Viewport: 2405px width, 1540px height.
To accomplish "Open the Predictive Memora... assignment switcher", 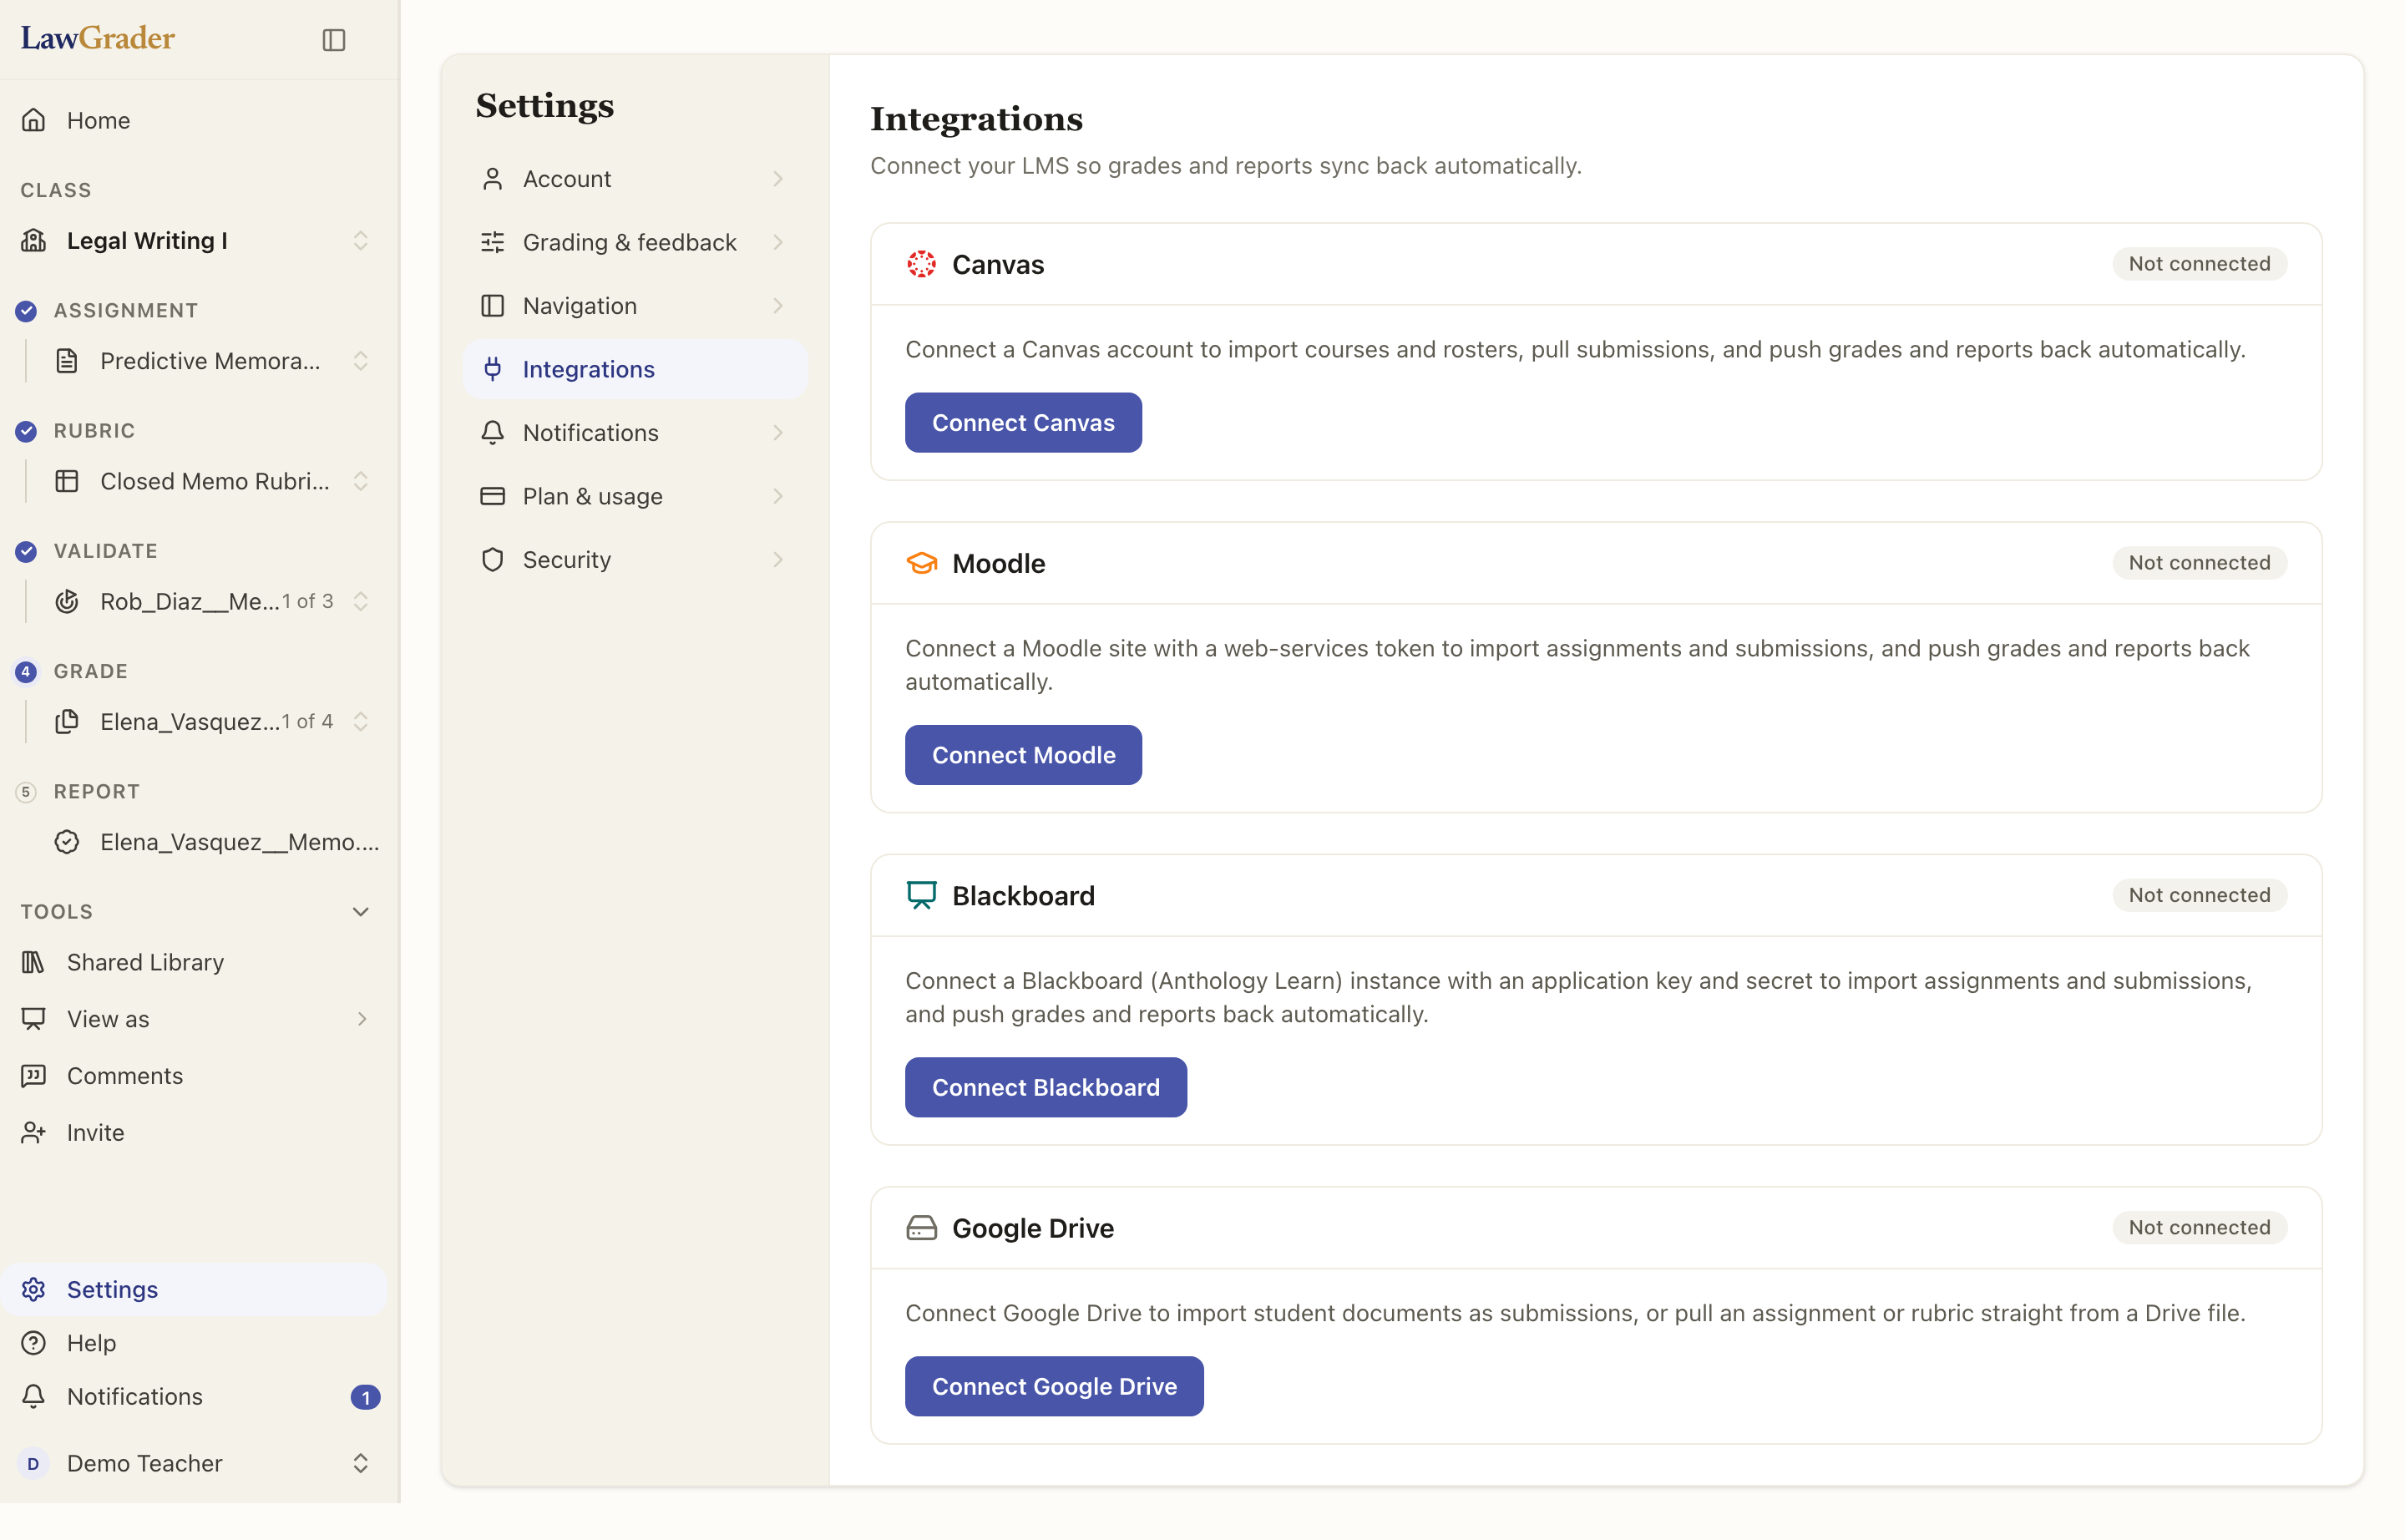I will [x=361, y=361].
